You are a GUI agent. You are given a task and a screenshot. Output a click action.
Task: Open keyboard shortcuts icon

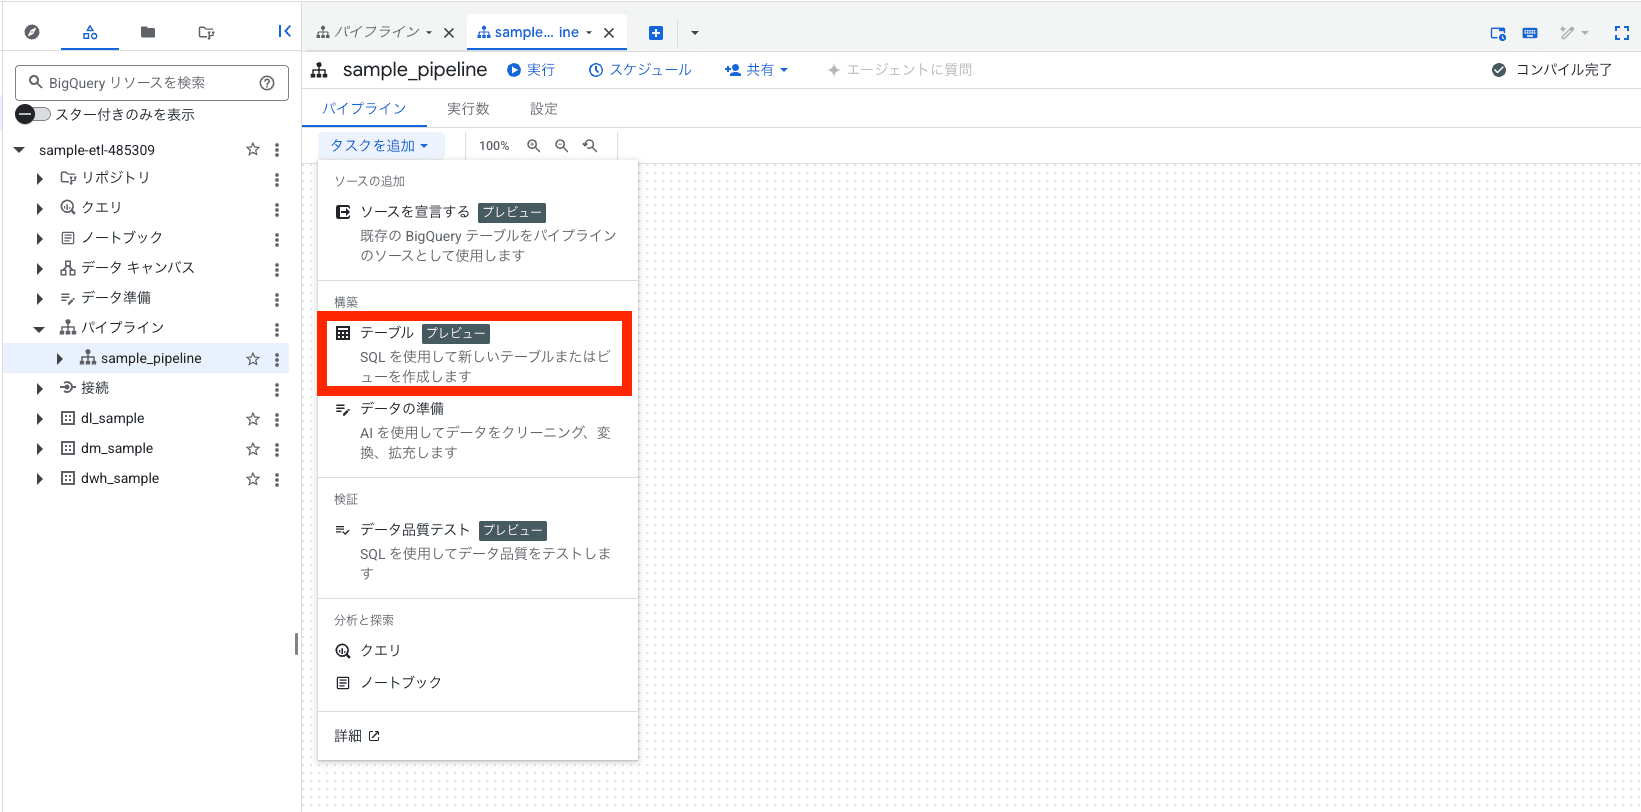point(1530,33)
